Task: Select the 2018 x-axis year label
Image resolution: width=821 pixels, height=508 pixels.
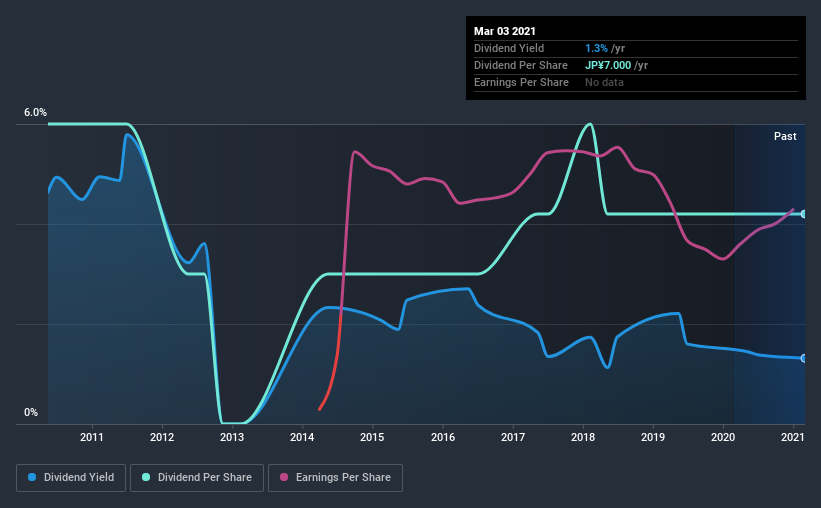Action: 583,437
